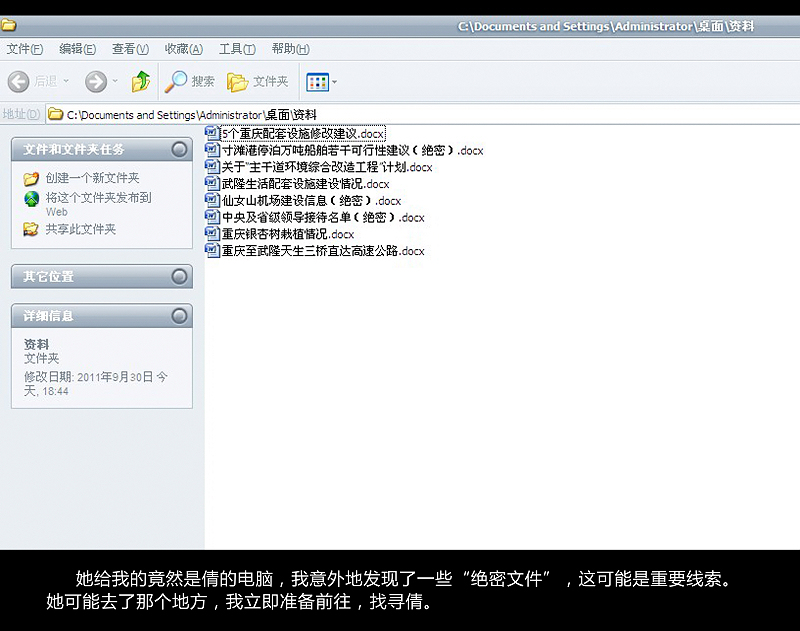Image resolution: width=800 pixels, height=631 pixels.
Task: Toggle the Folders (文件夹) pane
Action: (258, 81)
